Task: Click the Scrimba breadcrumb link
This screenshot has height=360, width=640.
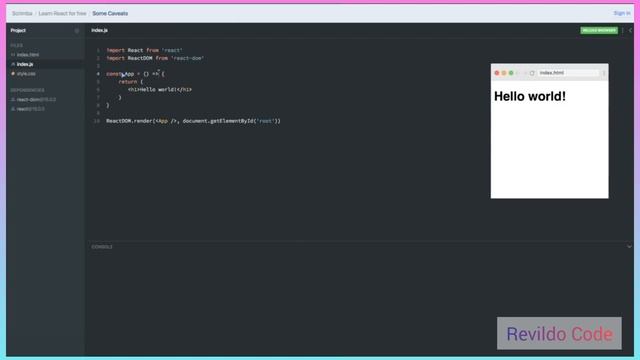Action: tap(22, 13)
